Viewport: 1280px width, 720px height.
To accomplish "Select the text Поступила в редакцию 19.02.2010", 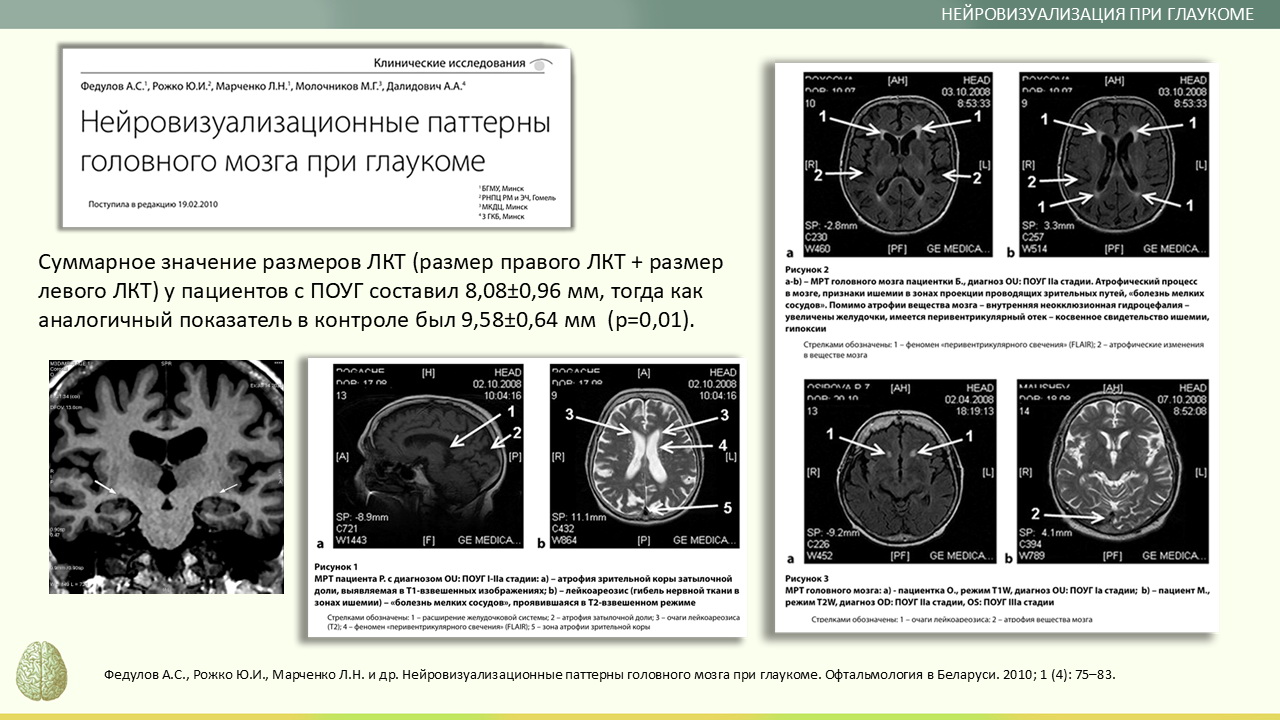I will pos(153,204).
